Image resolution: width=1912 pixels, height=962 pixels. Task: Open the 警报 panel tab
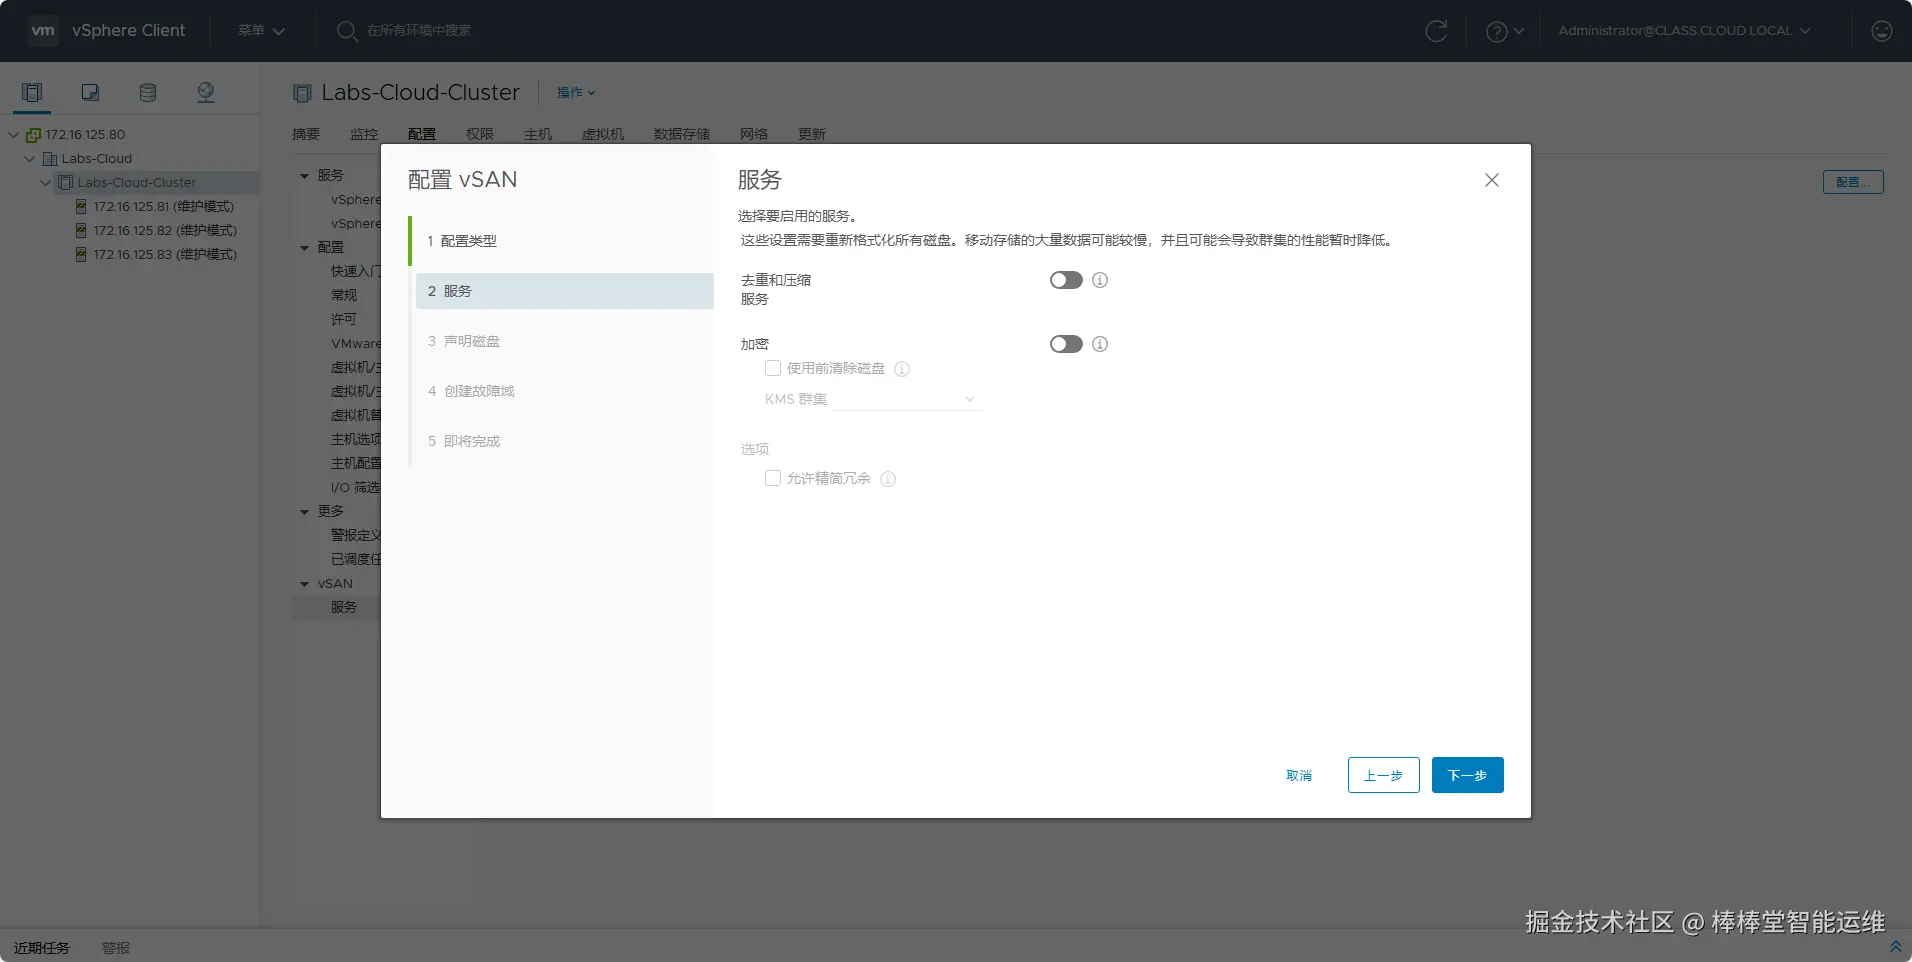click(x=116, y=948)
